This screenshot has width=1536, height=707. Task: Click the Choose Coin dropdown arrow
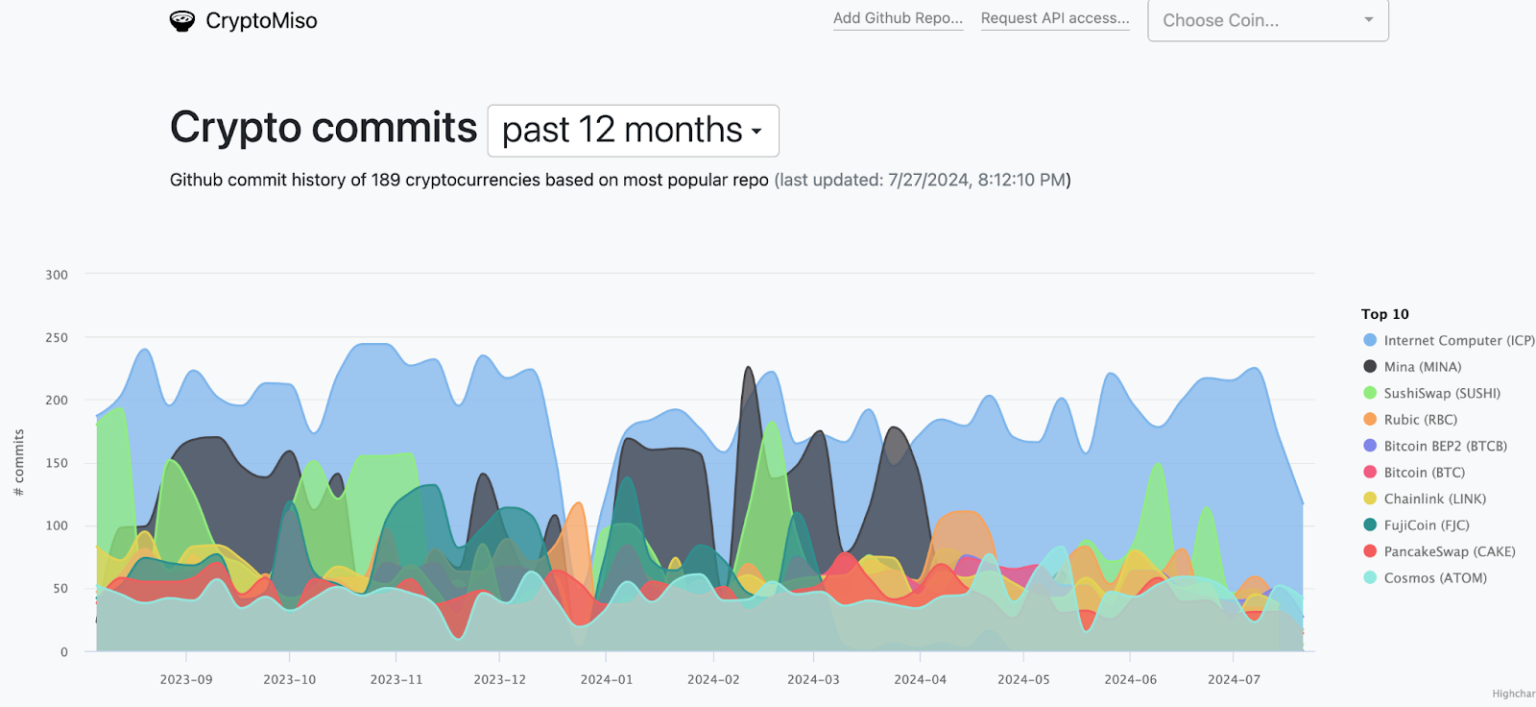pos(1370,20)
